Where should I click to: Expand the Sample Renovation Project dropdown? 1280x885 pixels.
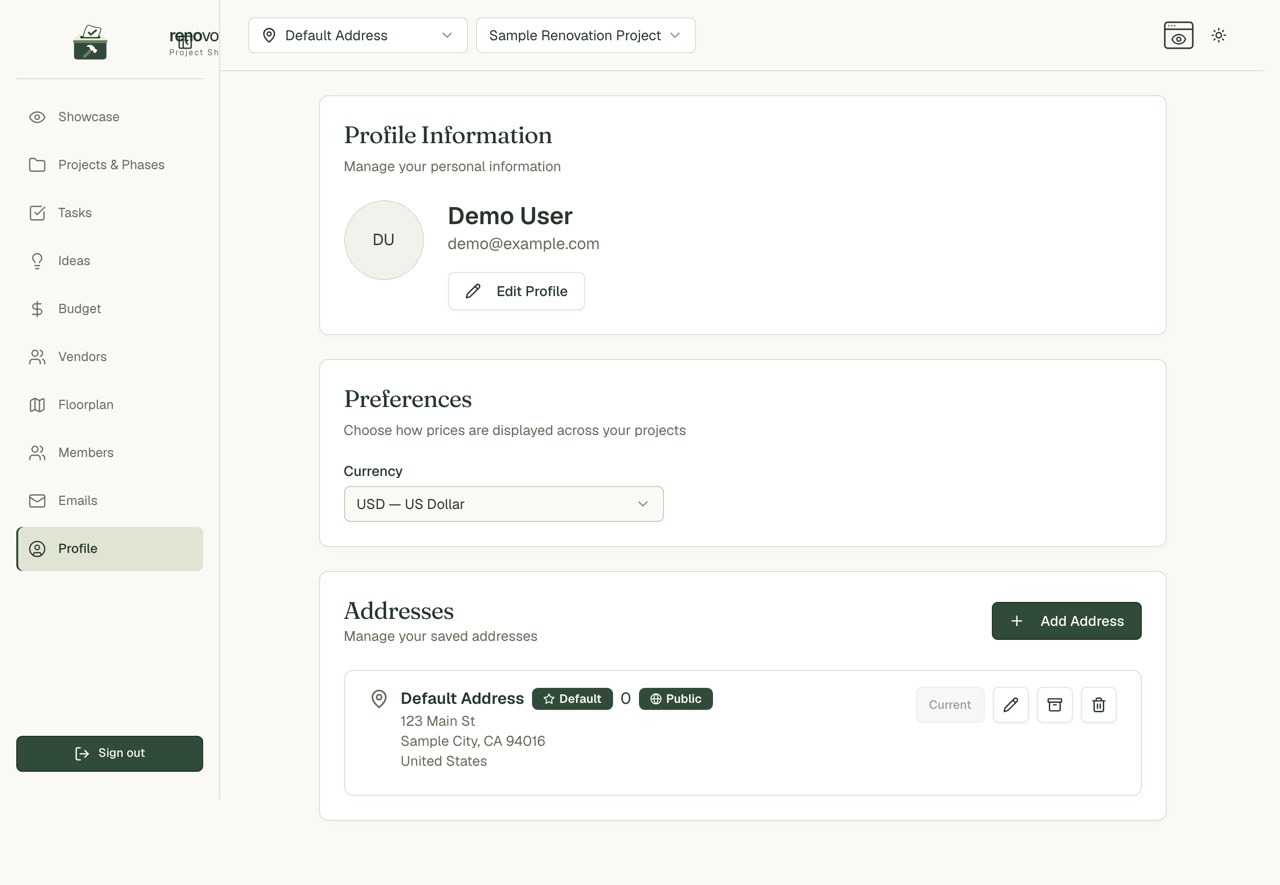click(x=586, y=35)
